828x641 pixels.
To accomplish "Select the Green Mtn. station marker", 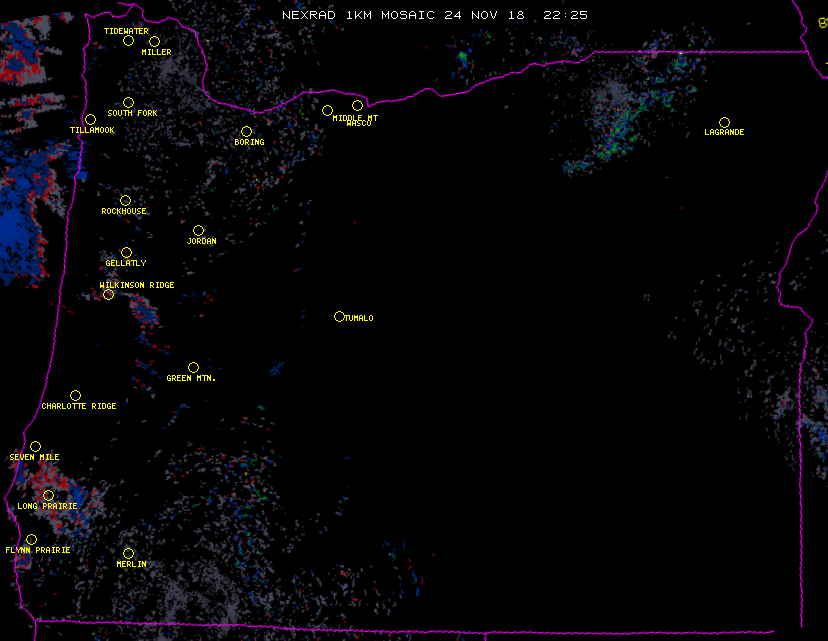I will [193, 368].
